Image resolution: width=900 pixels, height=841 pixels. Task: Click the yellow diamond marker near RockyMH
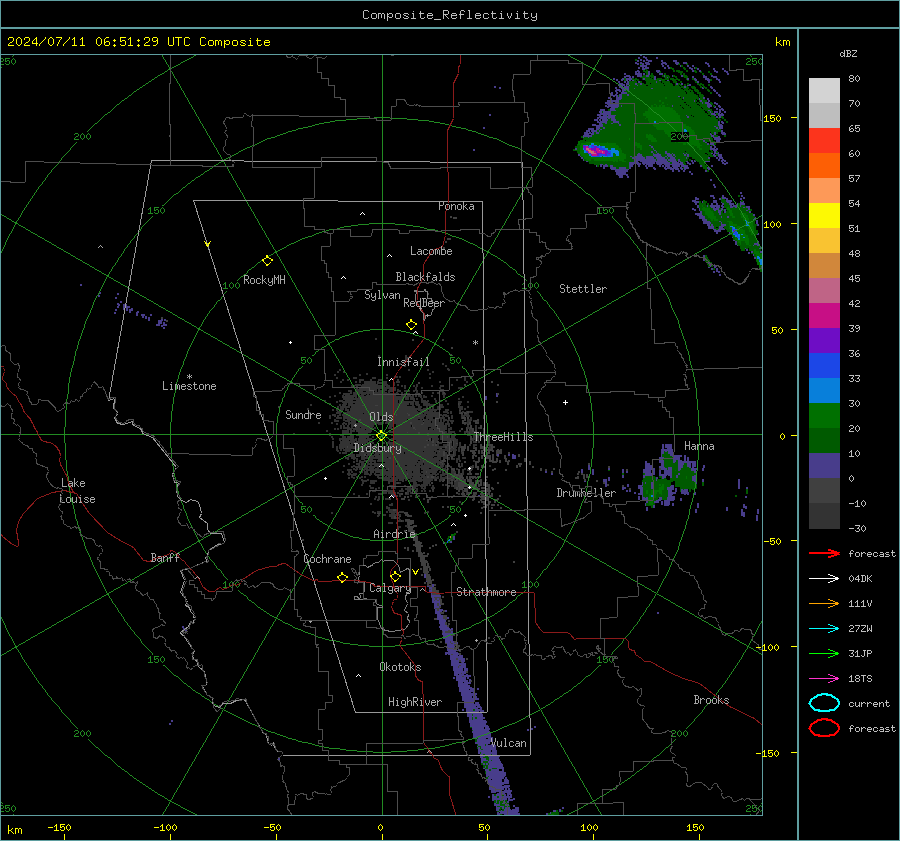pos(267,261)
